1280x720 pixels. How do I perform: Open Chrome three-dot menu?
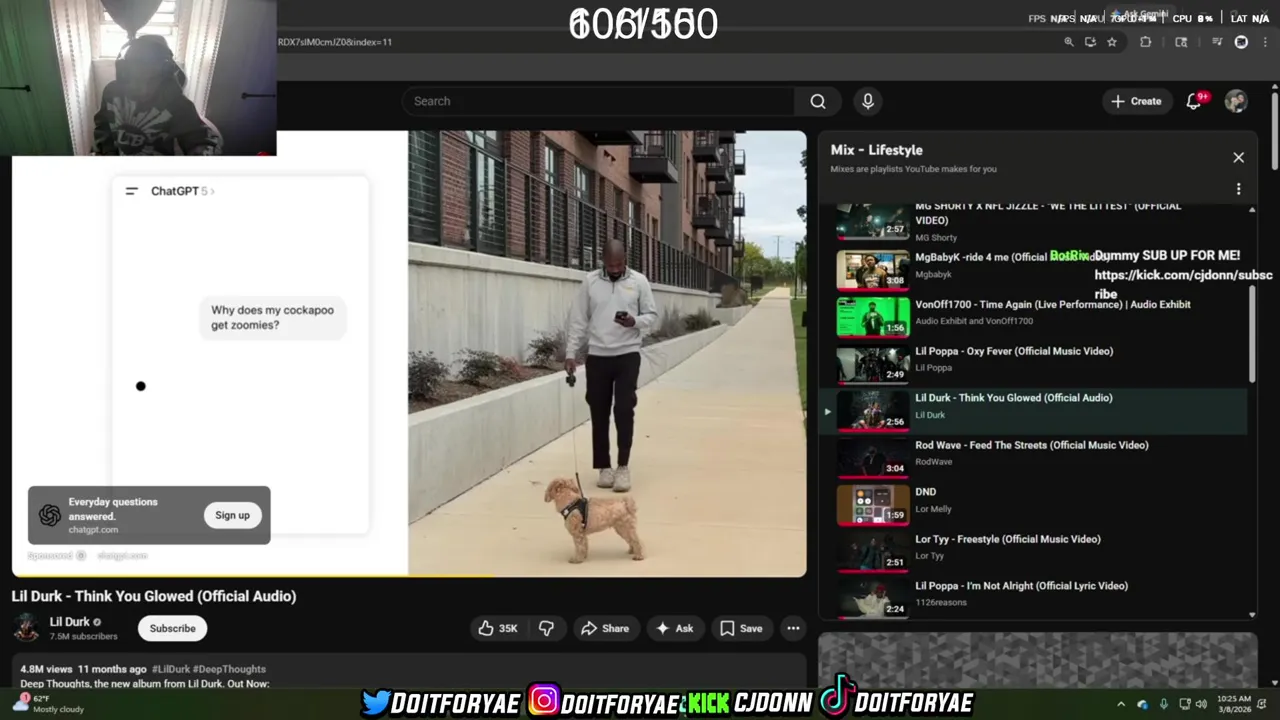click(1266, 42)
